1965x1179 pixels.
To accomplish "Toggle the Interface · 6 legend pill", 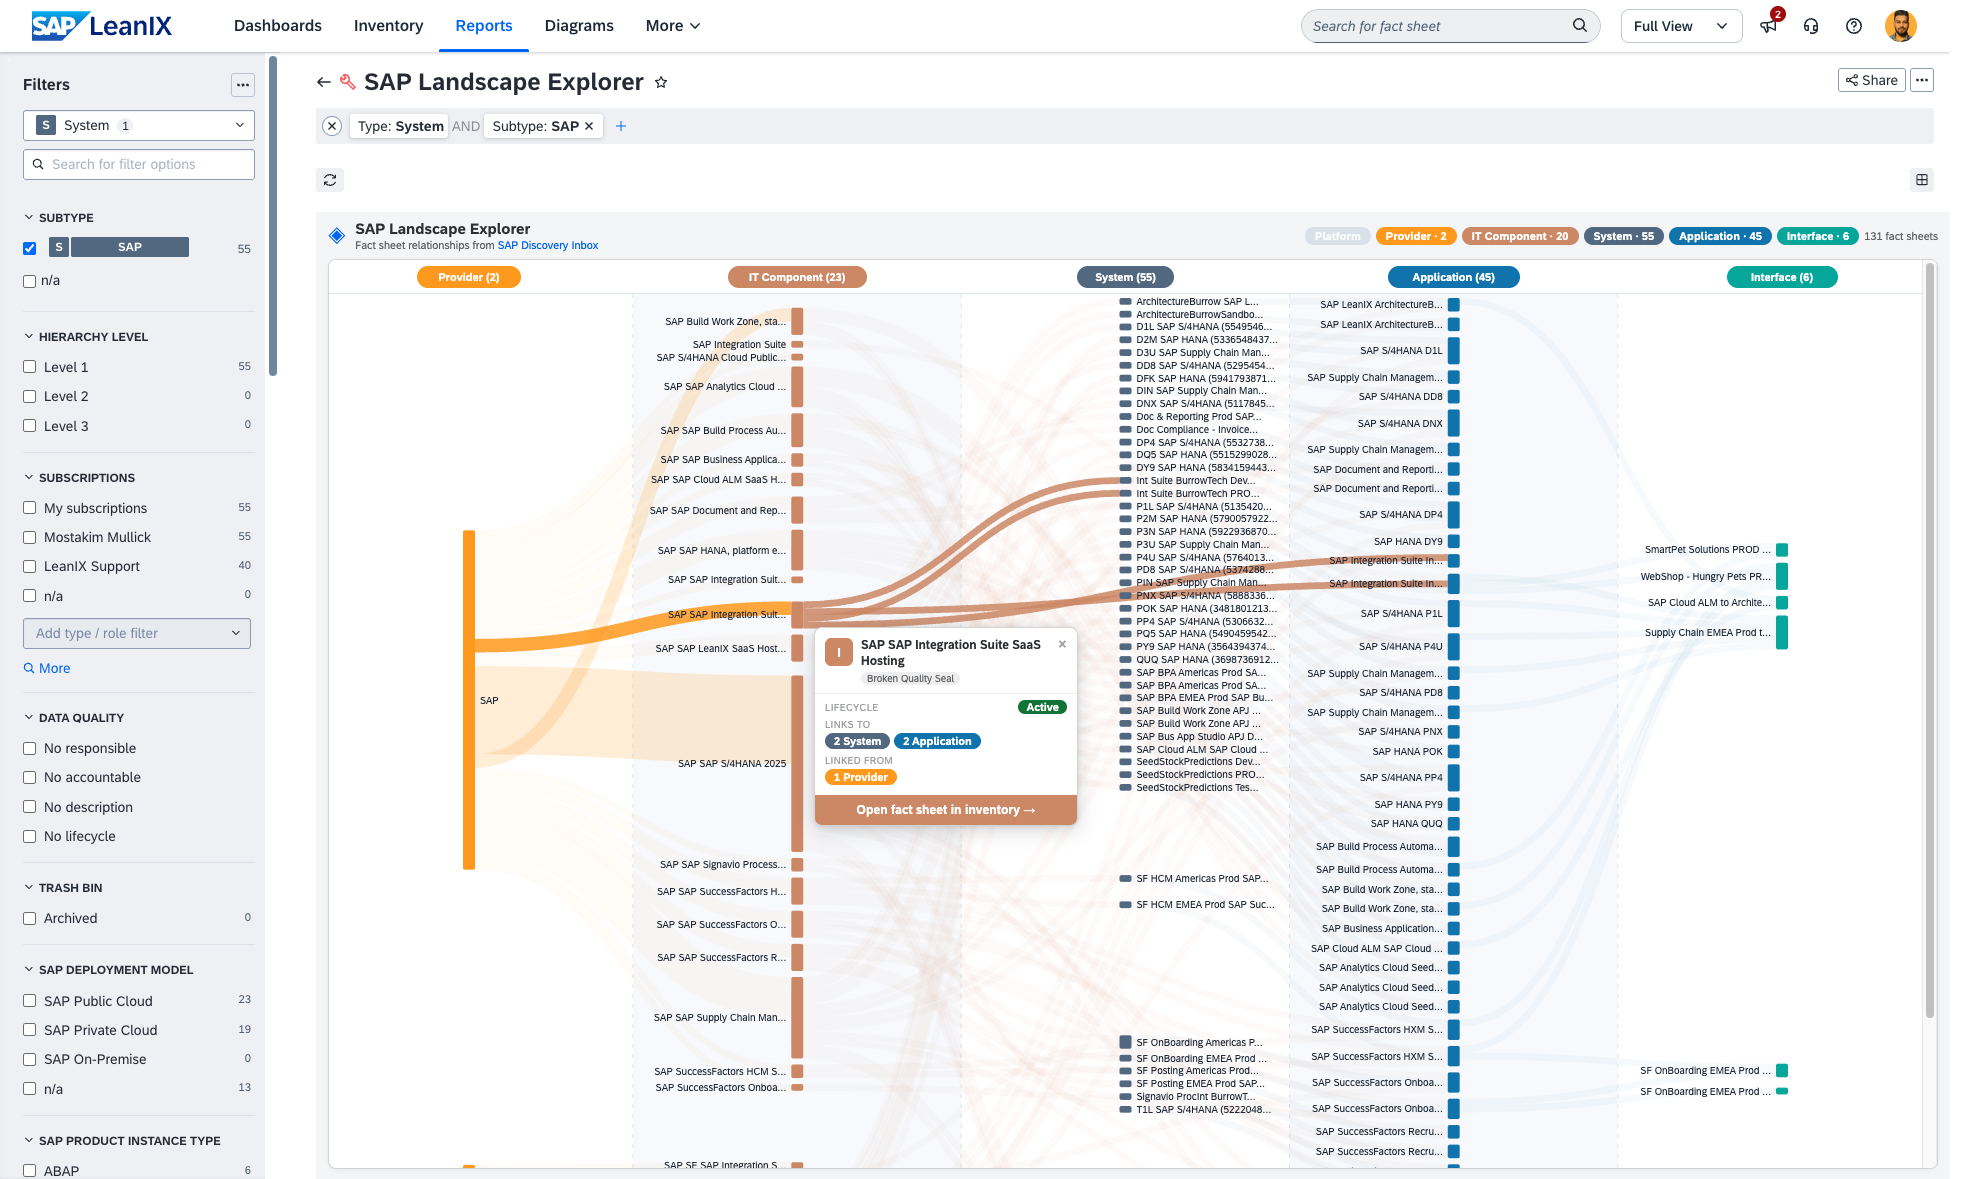I will pos(1817,236).
